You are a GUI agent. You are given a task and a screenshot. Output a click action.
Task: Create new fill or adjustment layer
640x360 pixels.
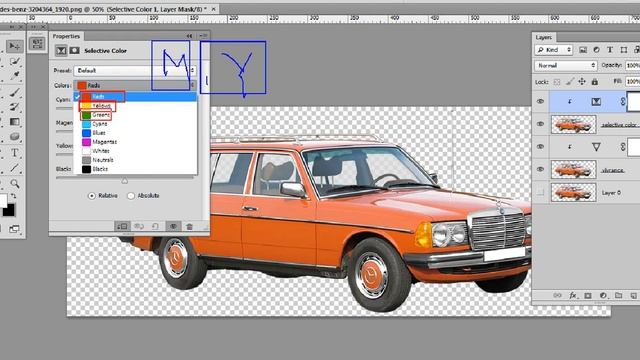(x=603, y=296)
